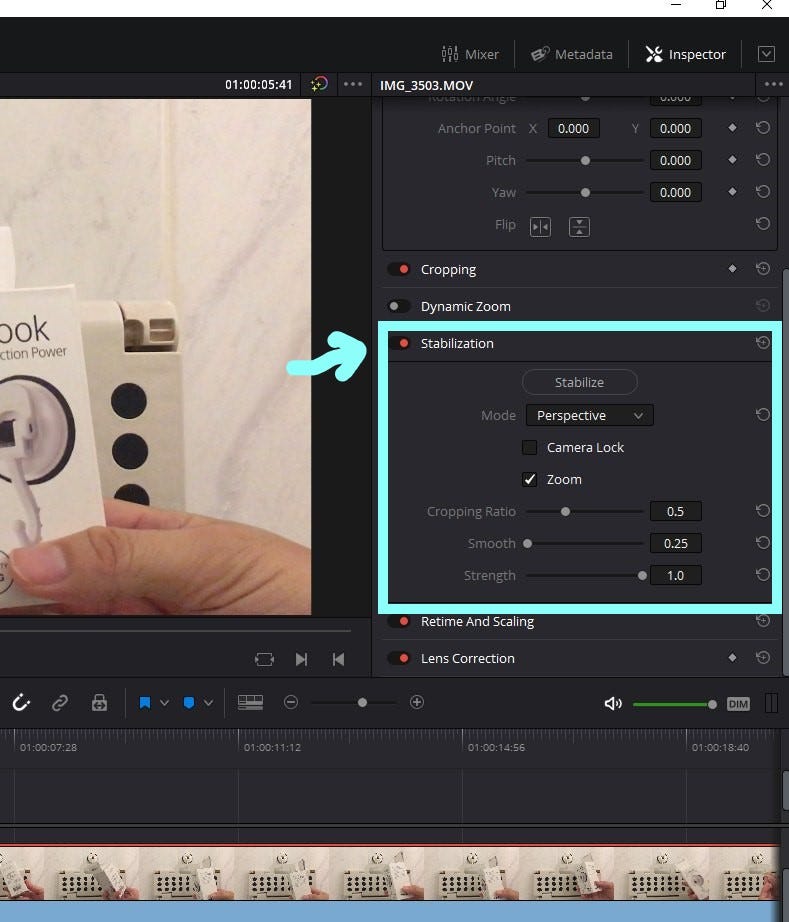This screenshot has height=922, width=789.
Task: Adjust the Cropping Ratio slider
Action: tap(565, 512)
